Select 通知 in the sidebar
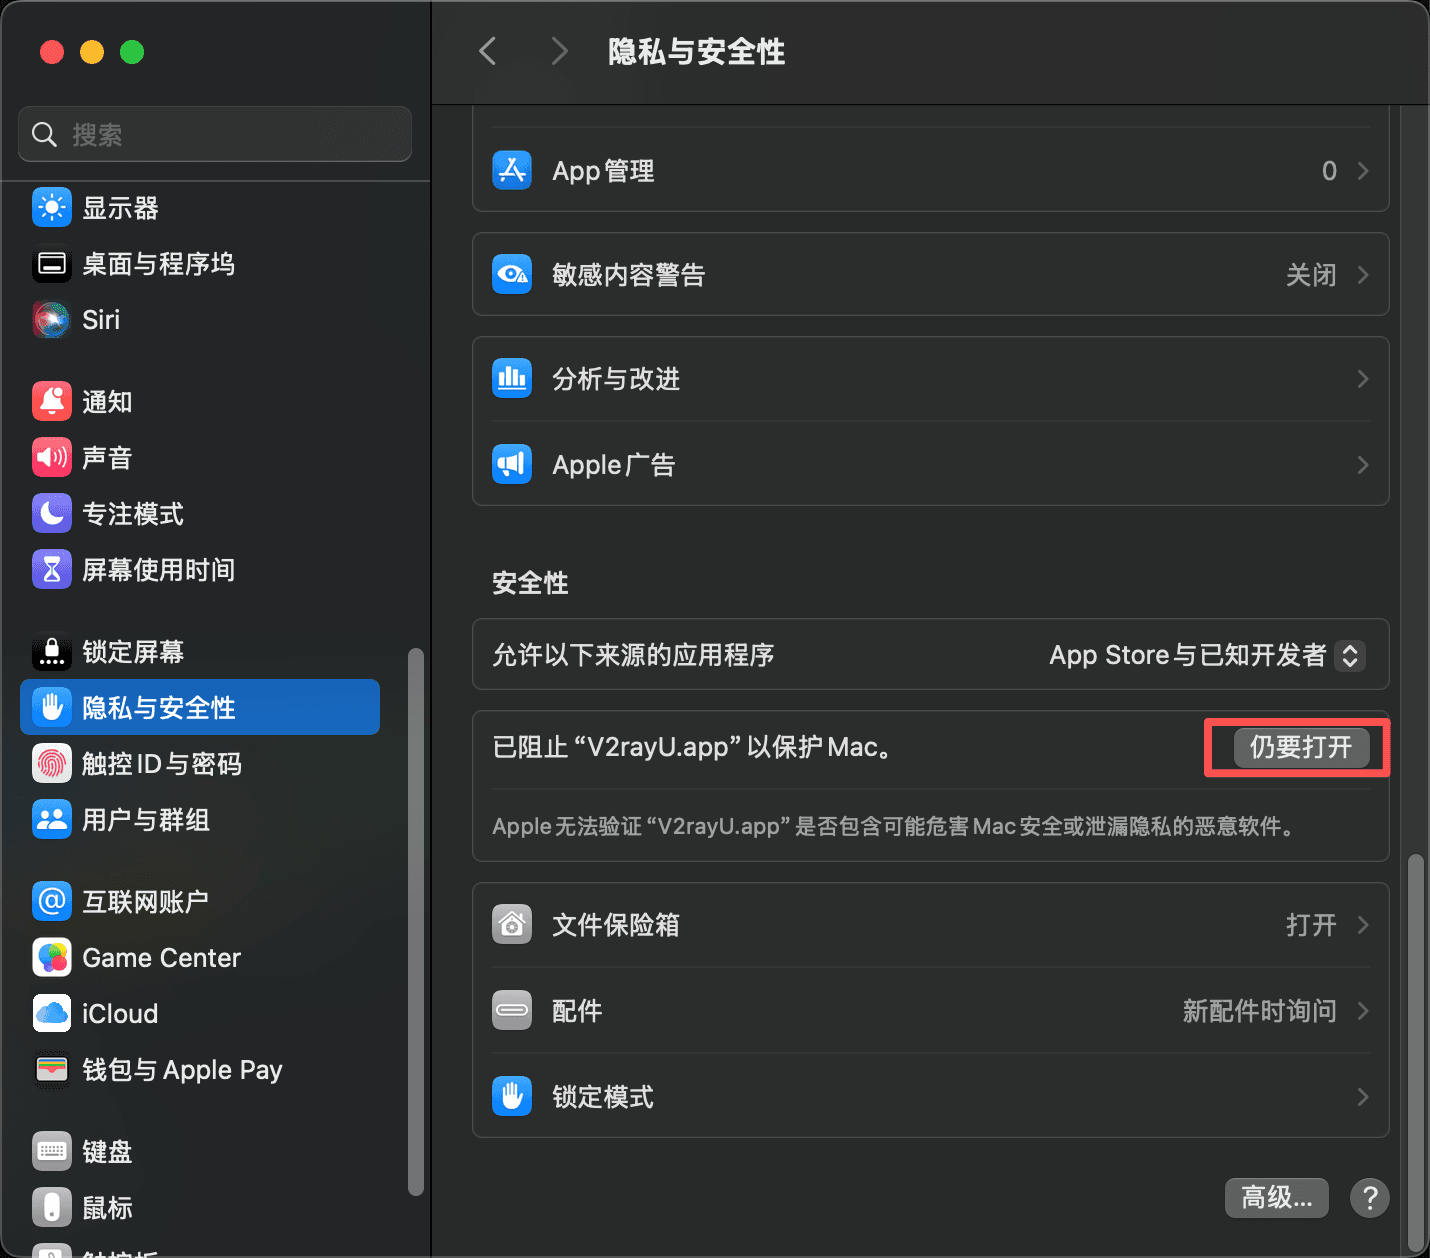1430x1258 pixels. 200,402
